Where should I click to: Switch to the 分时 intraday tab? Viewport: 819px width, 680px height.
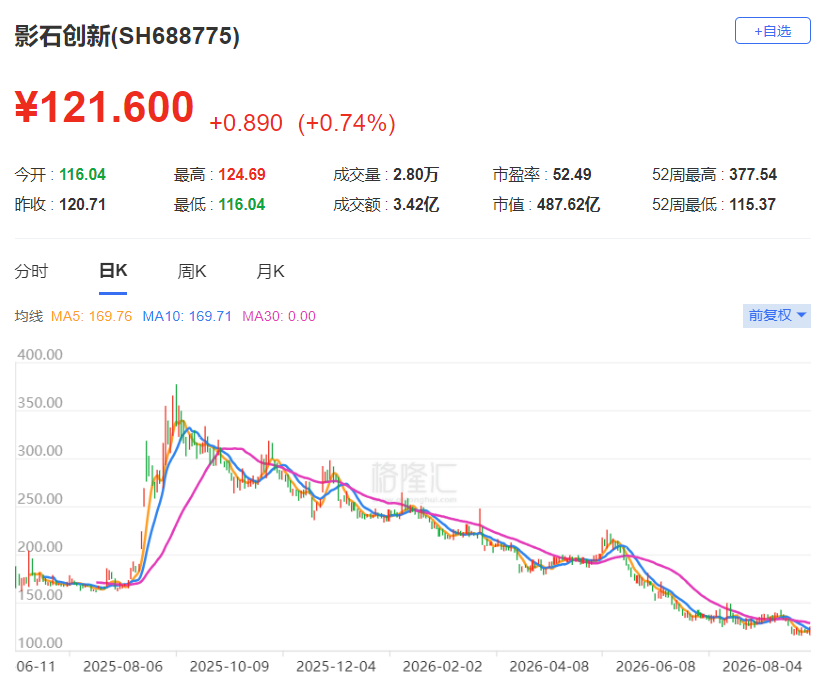tap(31, 271)
